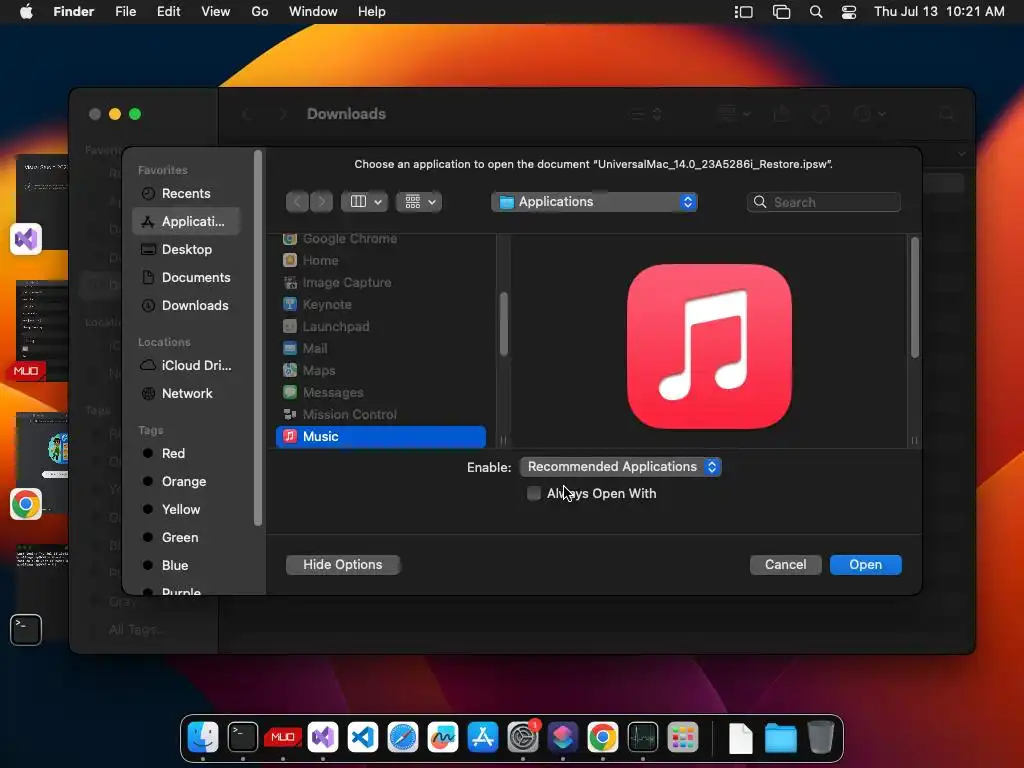
Task: Select iCloud Drive in the sidebar
Action: (186, 366)
